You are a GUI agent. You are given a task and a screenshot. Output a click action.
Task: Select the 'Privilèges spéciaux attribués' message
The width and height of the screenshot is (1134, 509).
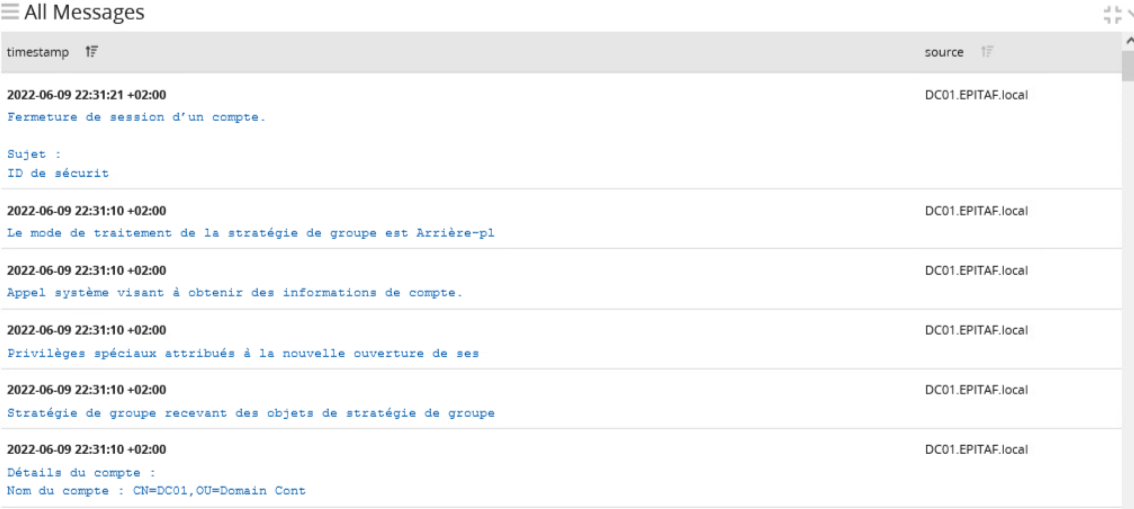tap(243, 353)
